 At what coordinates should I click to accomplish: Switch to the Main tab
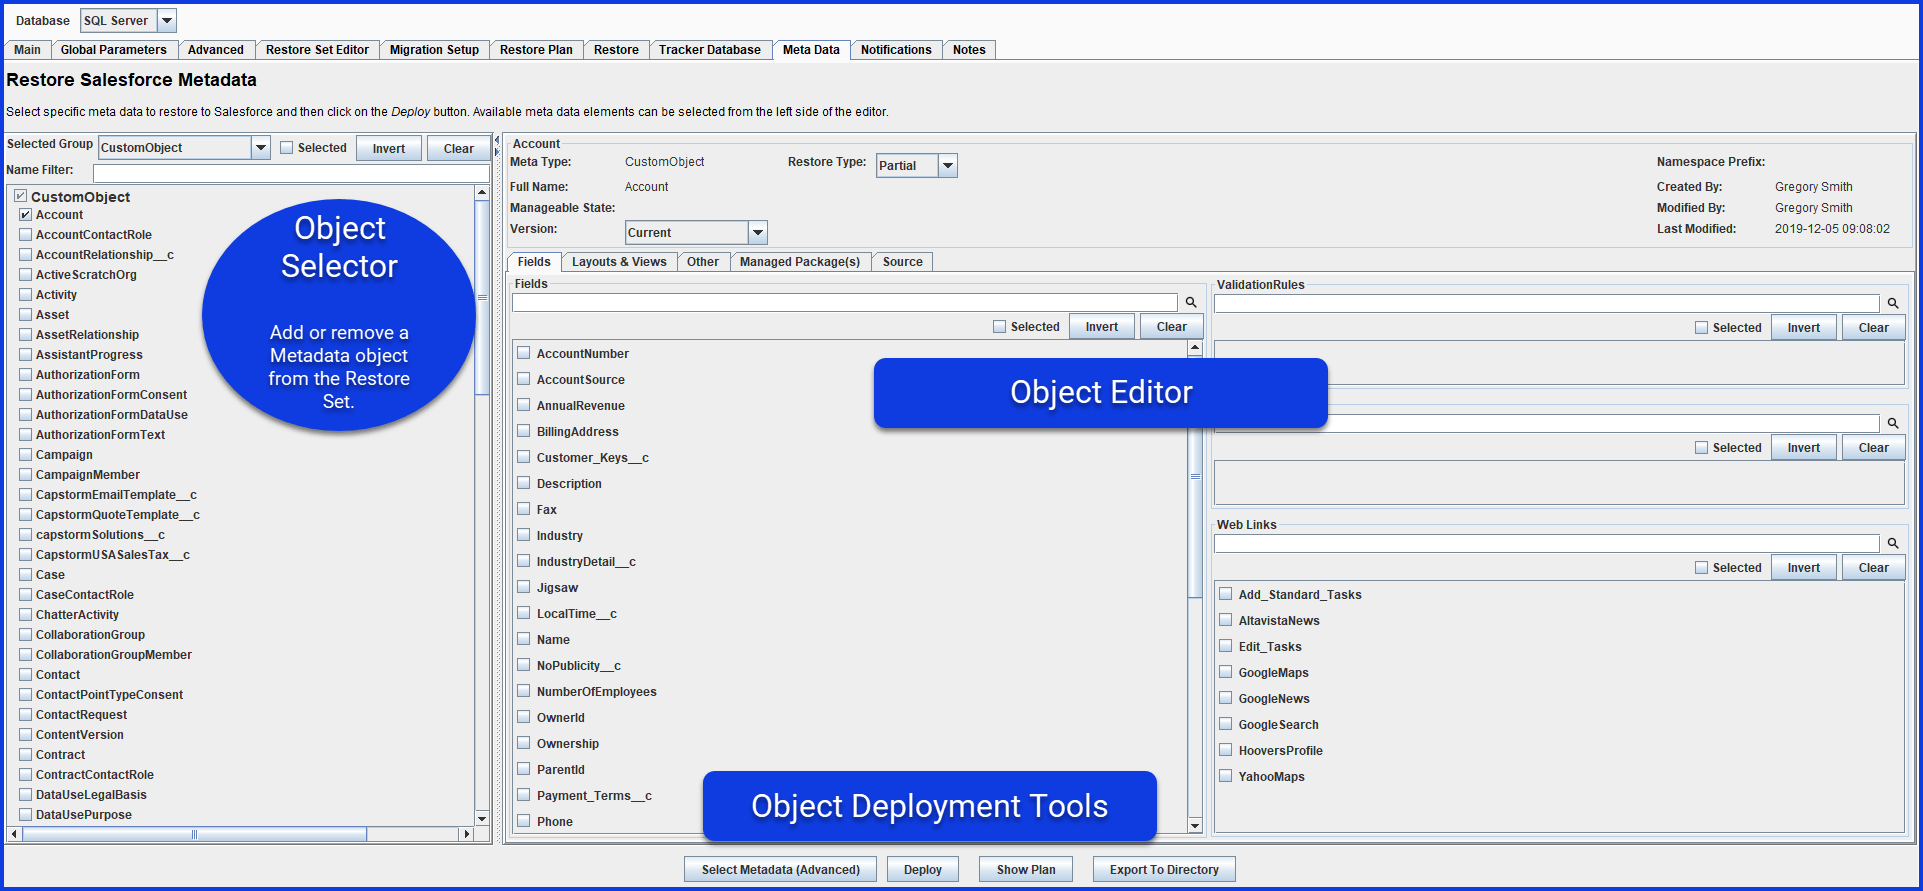point(28,50)
